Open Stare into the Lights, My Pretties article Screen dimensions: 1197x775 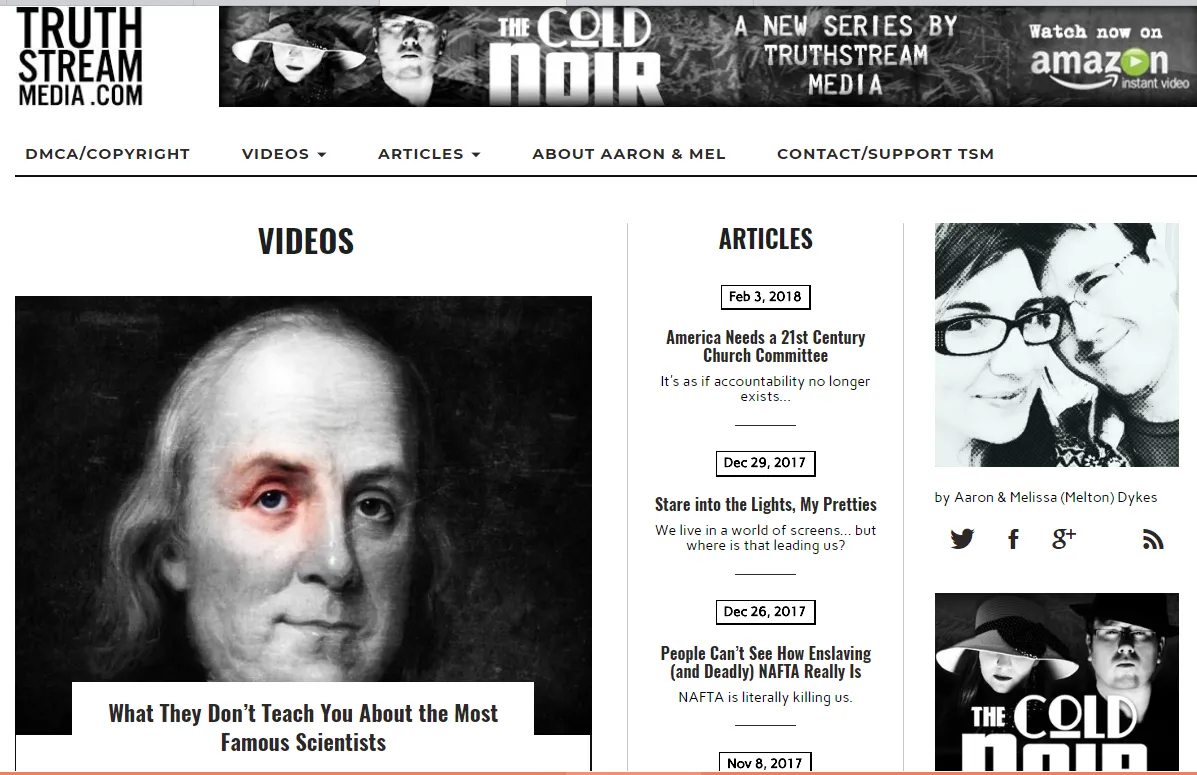[766, 504]
